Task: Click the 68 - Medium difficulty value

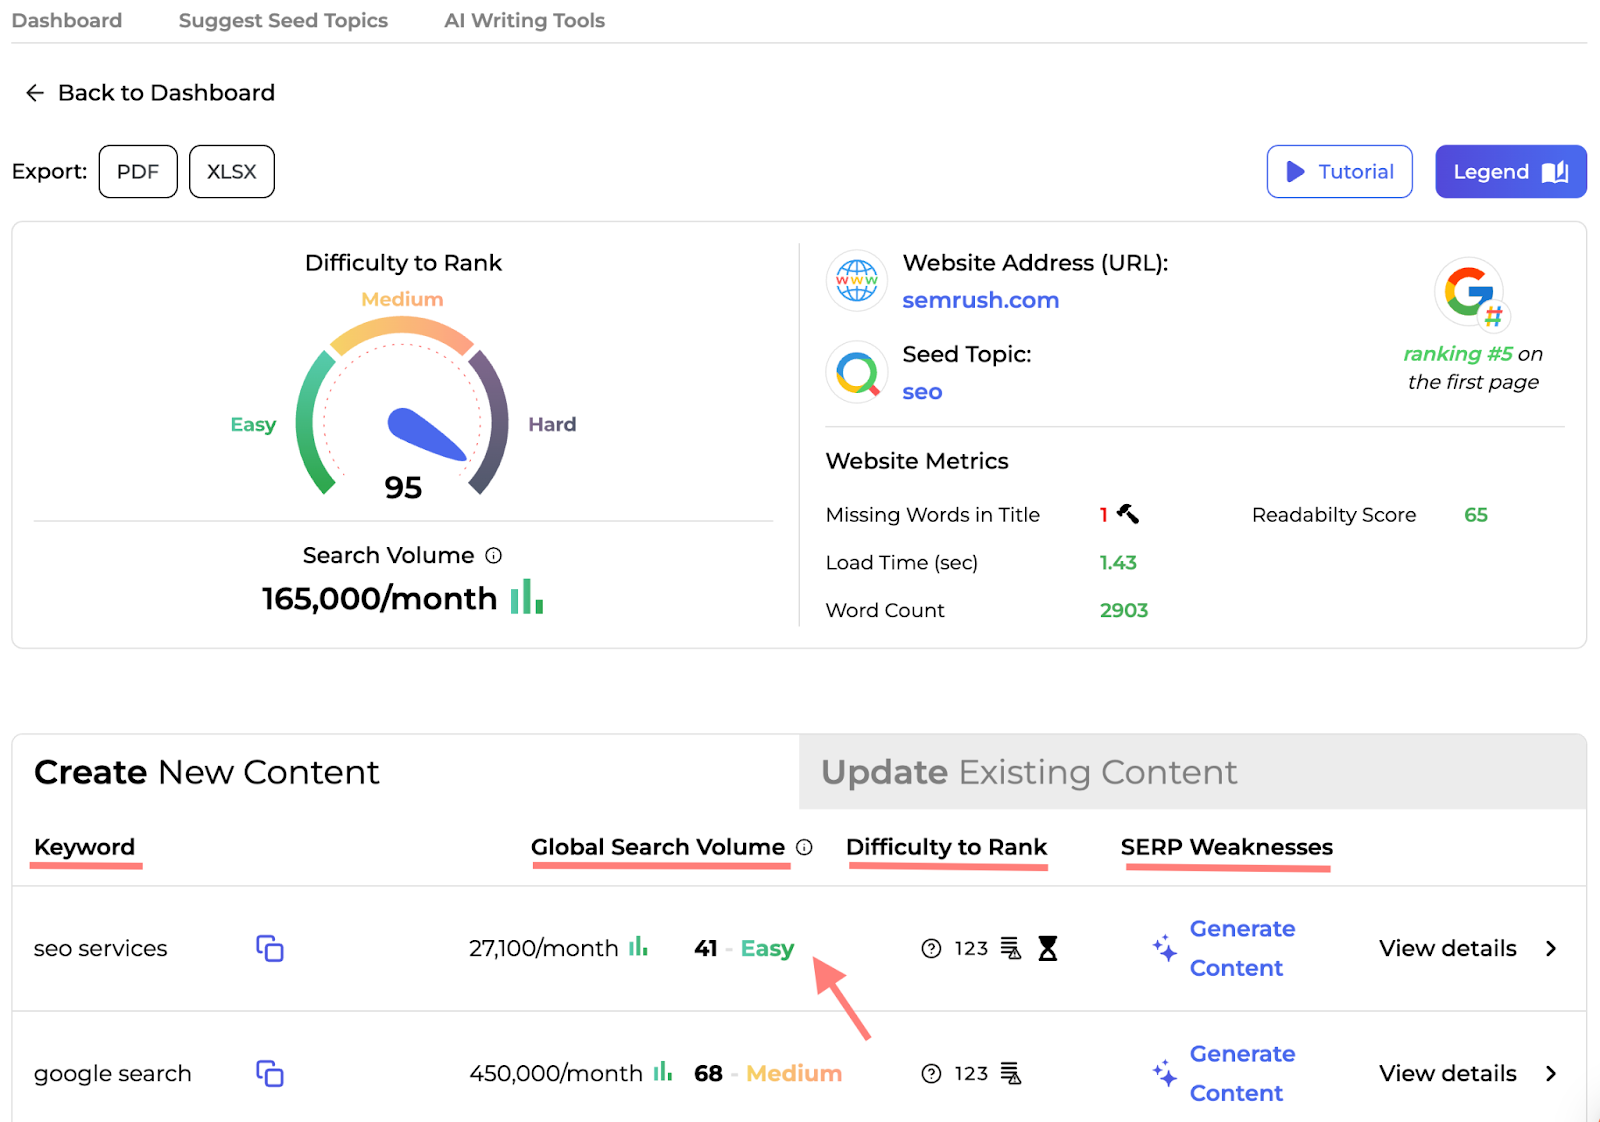Action: pos(768,1074)
